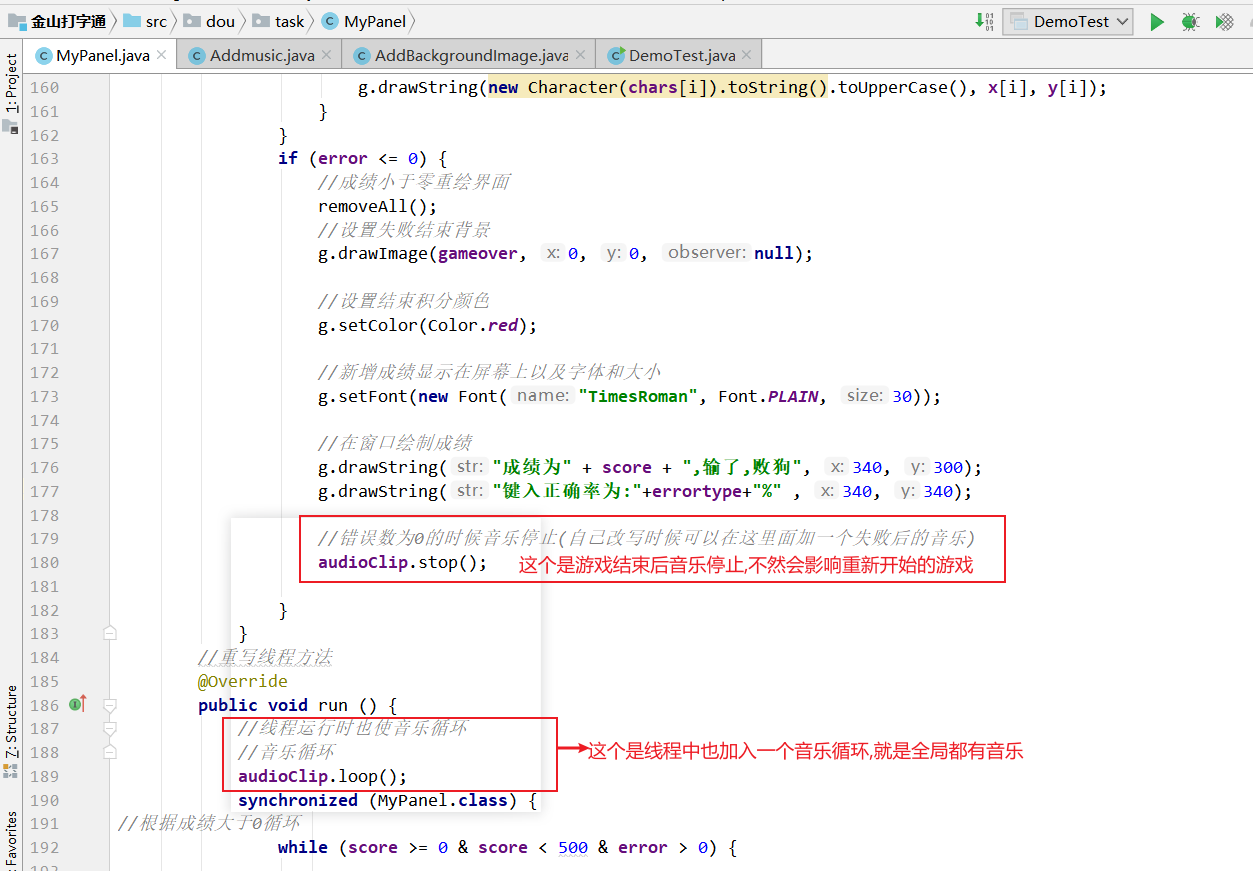The image size is (1253, 871).
Task: Click Color.red in the setColor call
Action: tap(472, 325)
